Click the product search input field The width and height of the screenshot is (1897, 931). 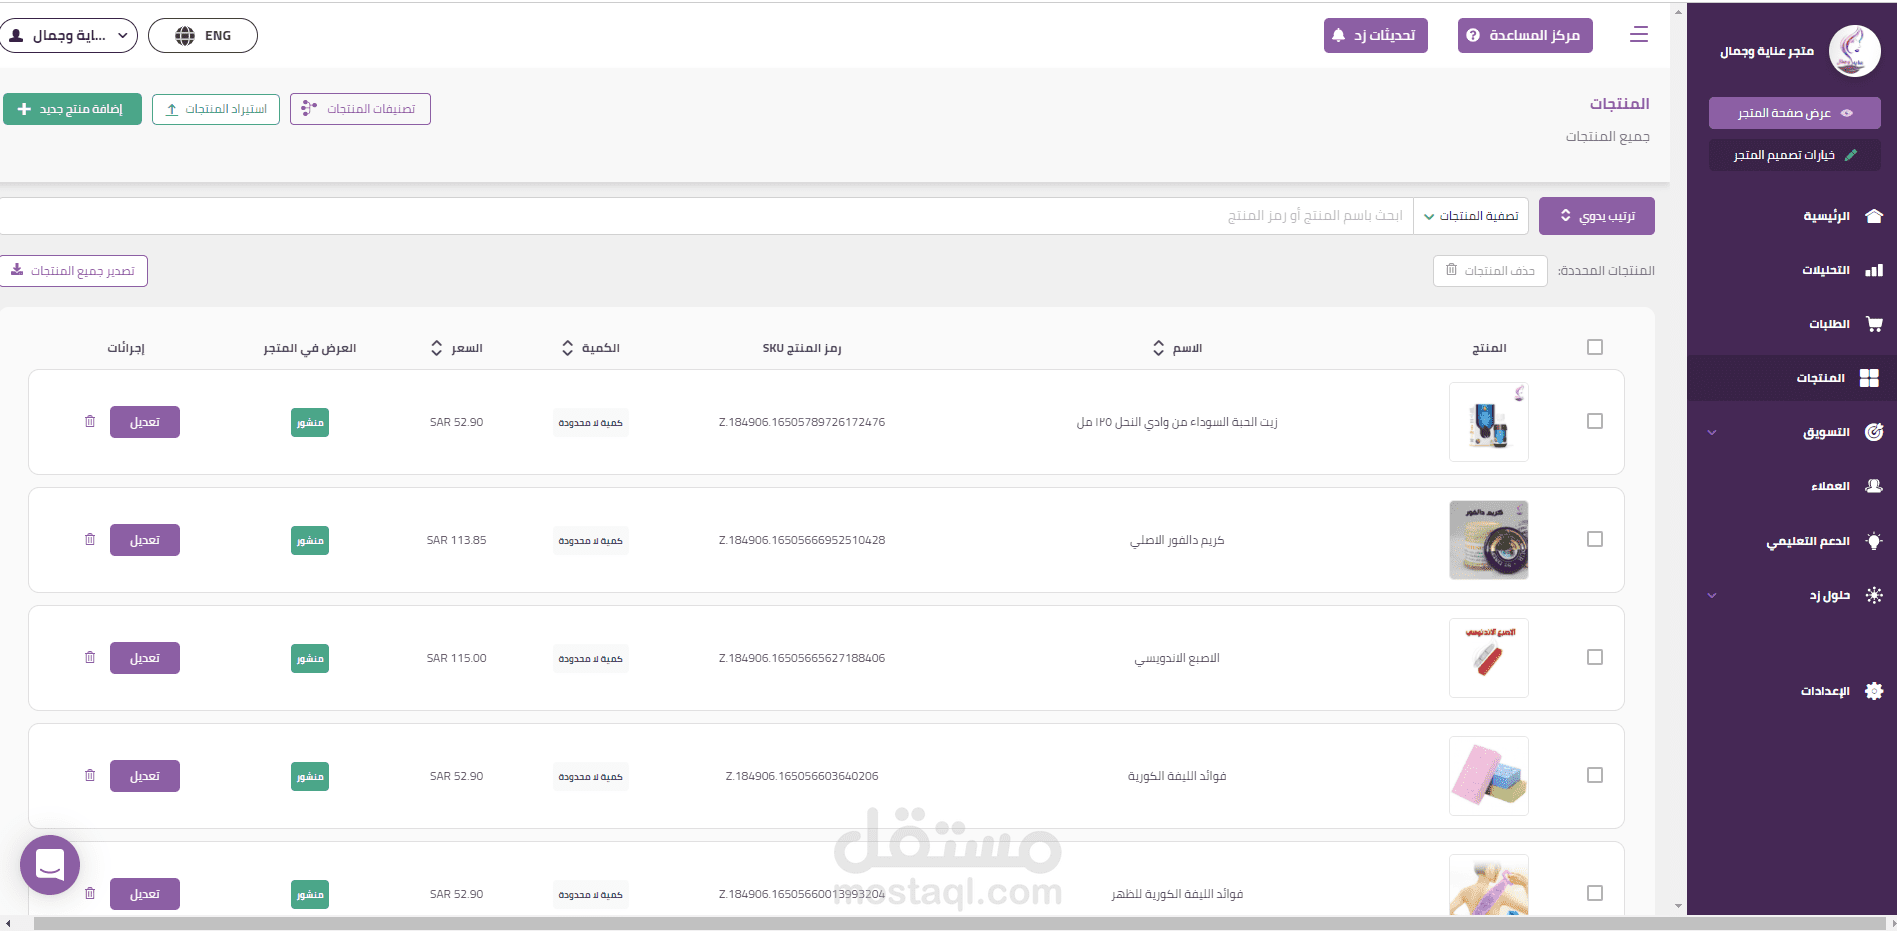pyautogui.click(x=706, y=216)
